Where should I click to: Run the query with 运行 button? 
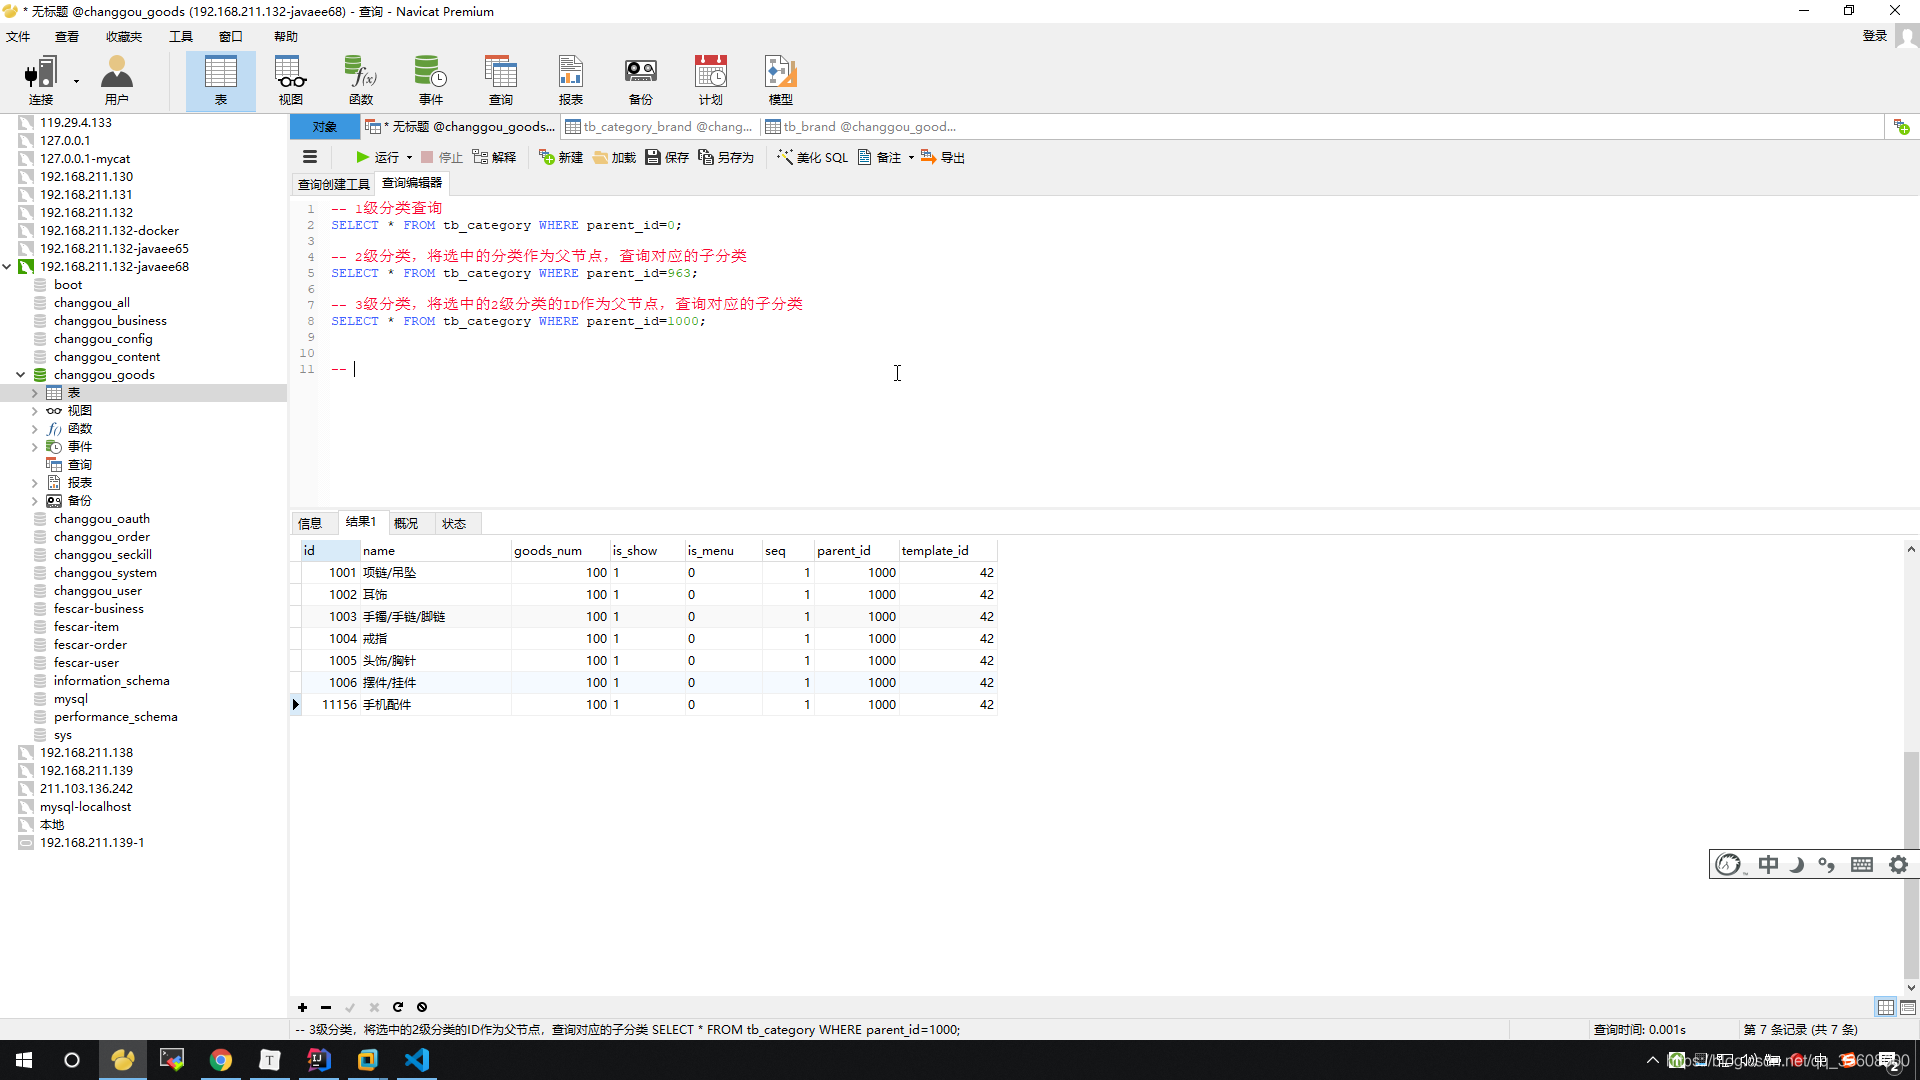pos(377,157)
